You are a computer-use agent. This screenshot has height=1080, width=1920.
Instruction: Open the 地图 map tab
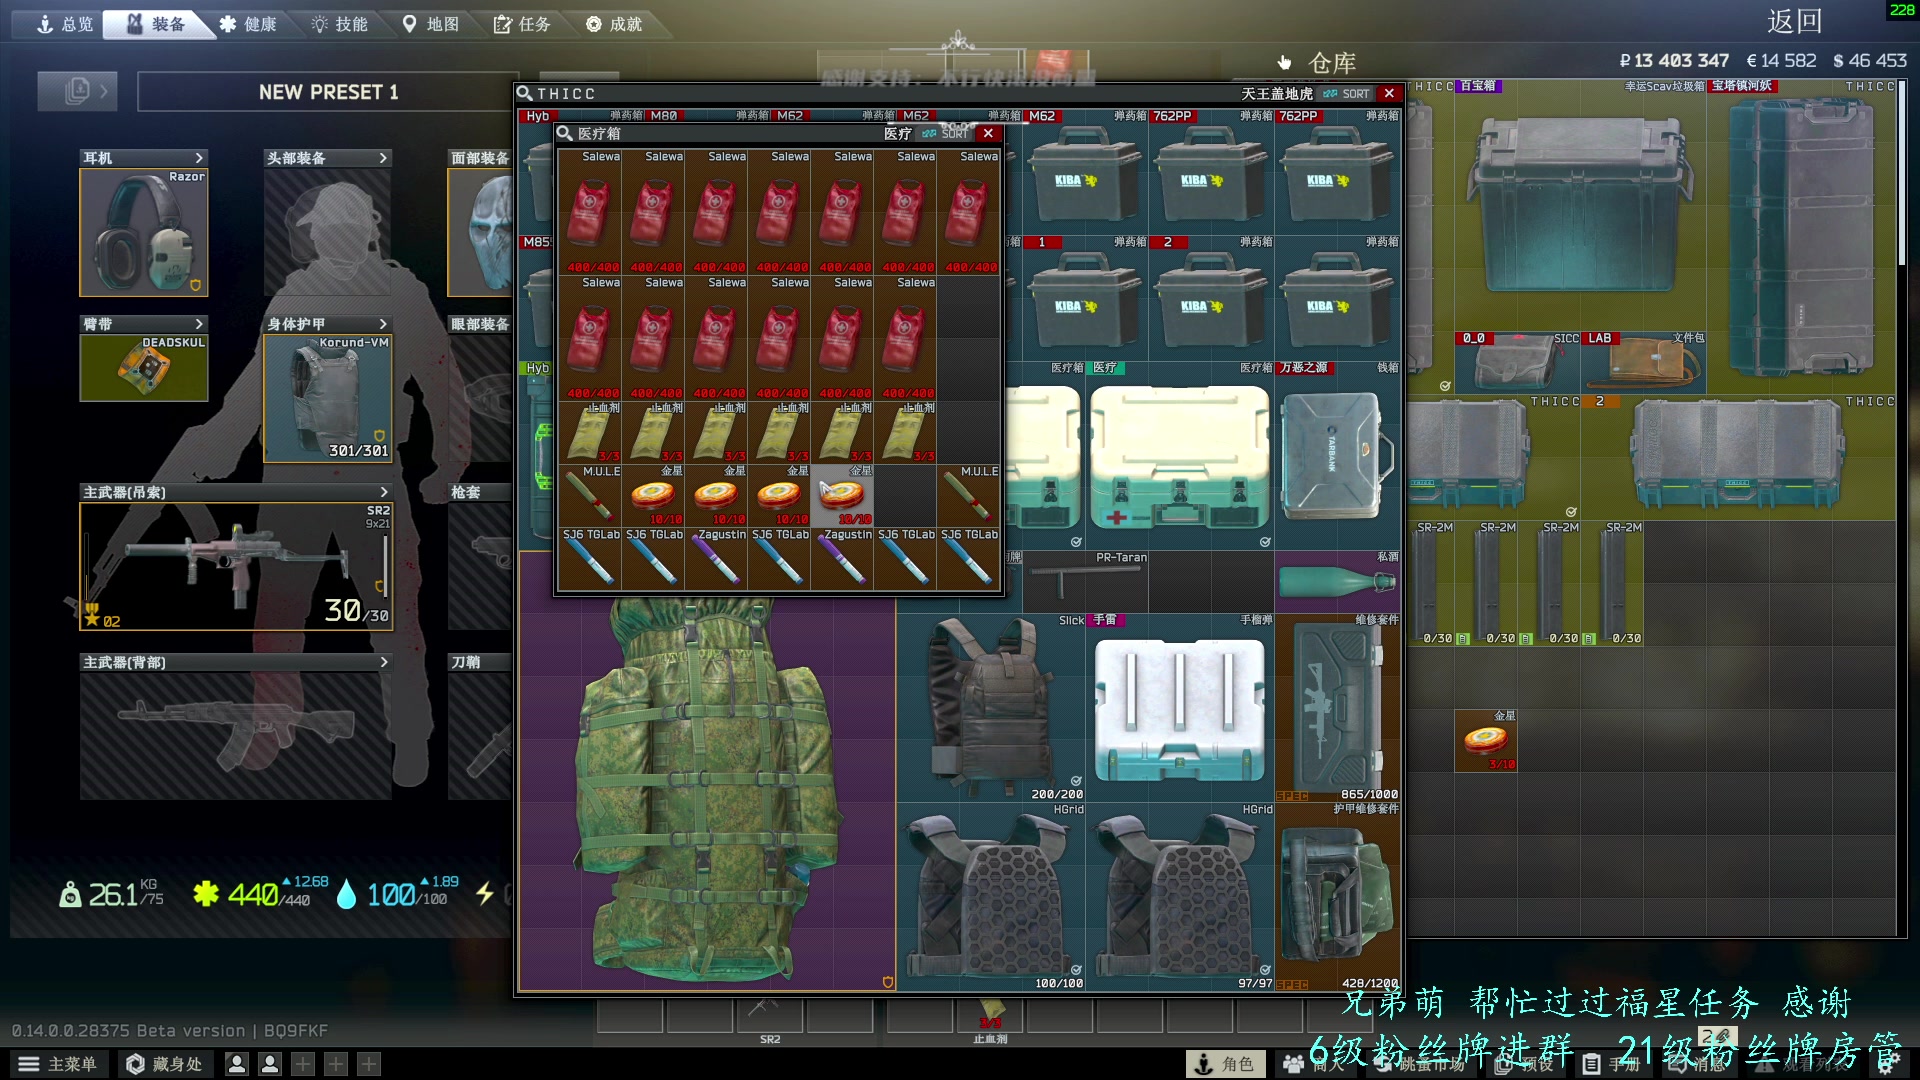tap(431, 24)
